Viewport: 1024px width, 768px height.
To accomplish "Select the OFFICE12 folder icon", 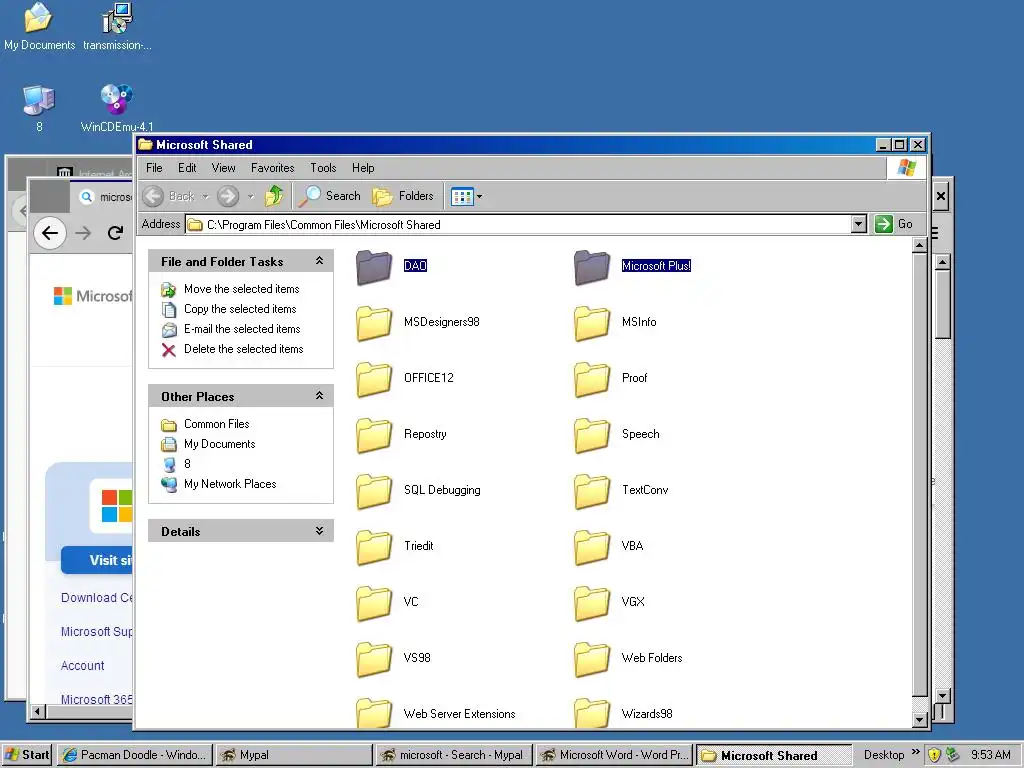I will point(374,379).
